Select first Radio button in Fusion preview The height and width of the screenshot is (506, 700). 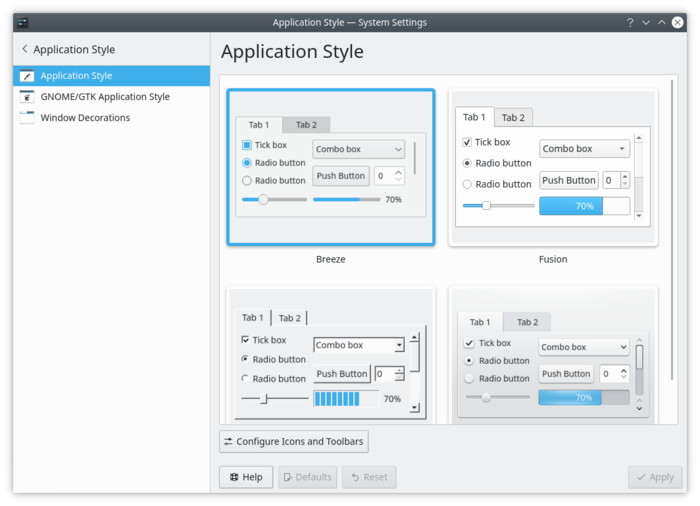tap(467, 163)
